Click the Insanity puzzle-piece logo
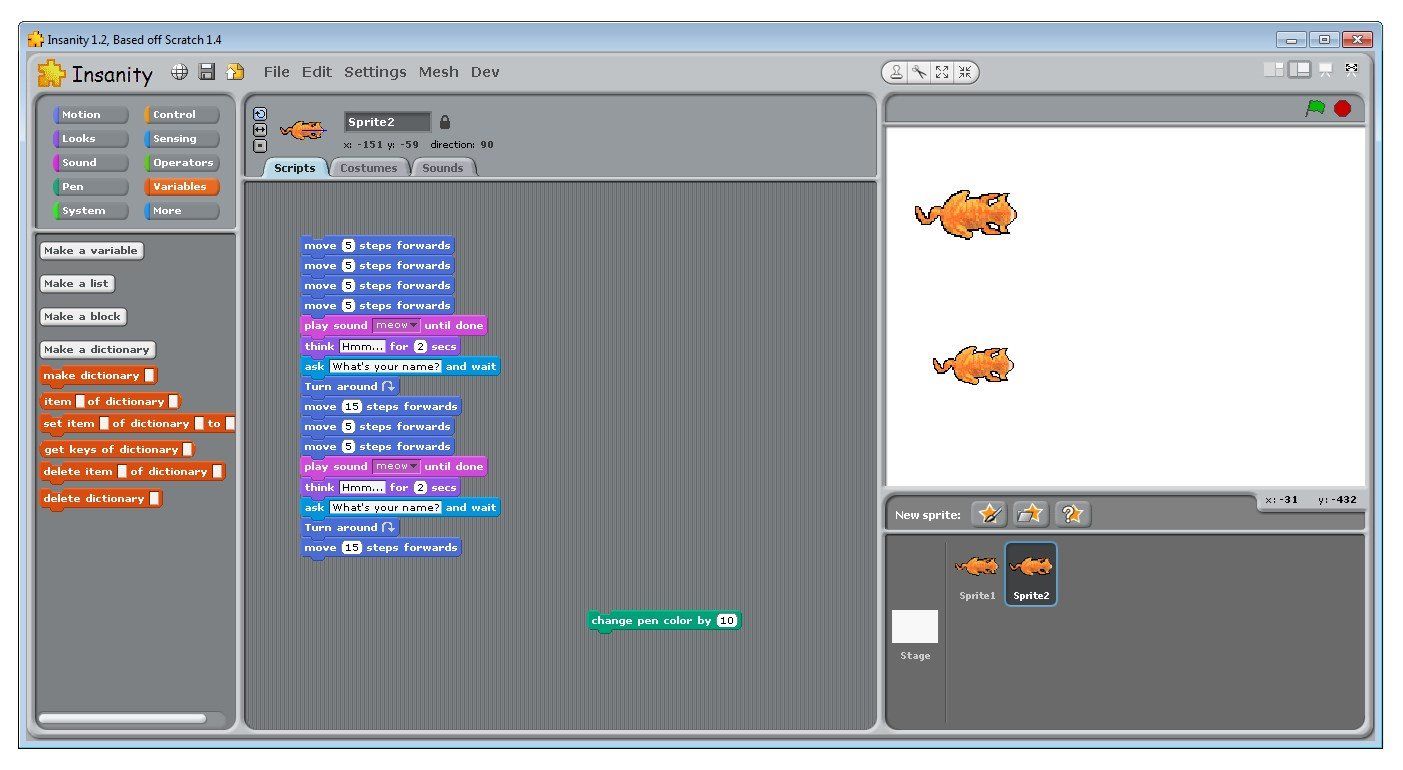The height and width of the screenshot is (770, 1403). pos(51,73)
